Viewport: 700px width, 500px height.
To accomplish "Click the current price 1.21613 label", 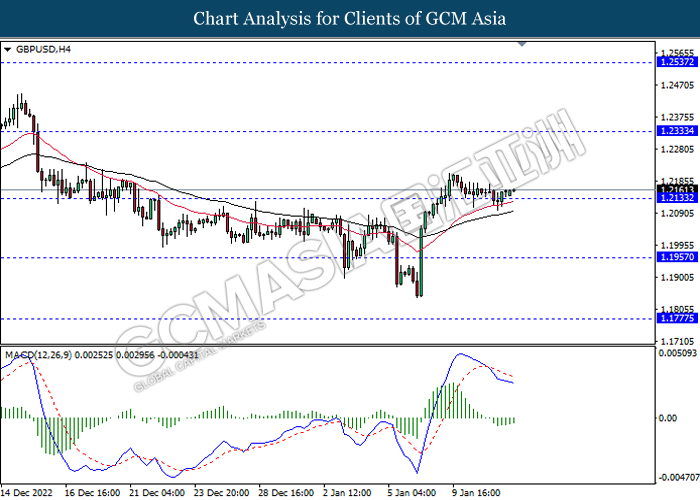I will click(677, 190).
